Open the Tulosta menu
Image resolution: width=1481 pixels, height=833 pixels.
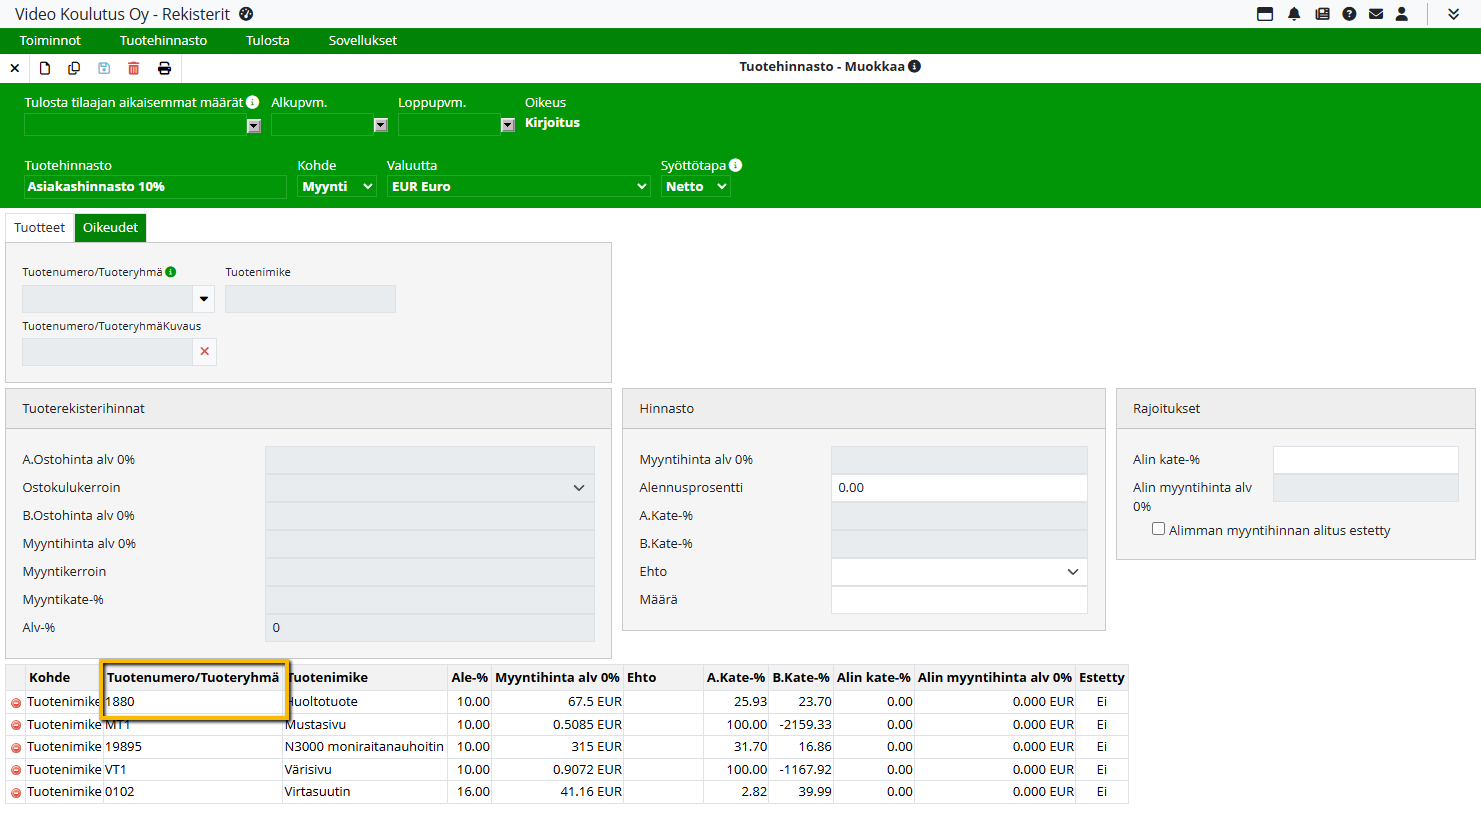pos(268,41)
